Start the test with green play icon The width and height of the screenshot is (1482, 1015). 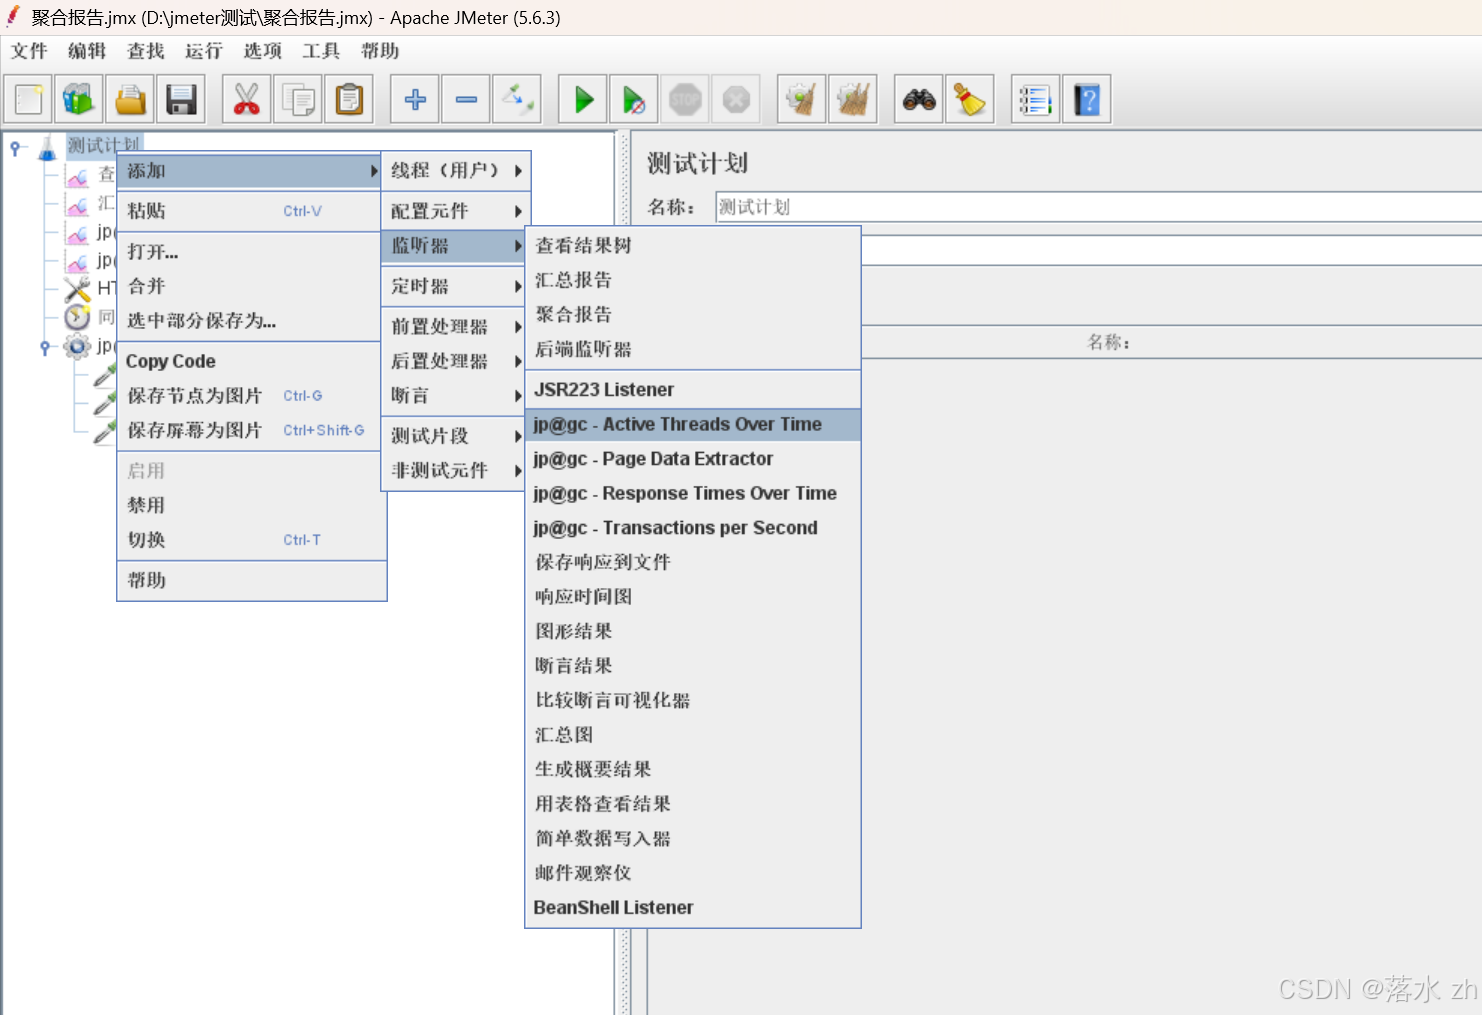coord(583,99)
